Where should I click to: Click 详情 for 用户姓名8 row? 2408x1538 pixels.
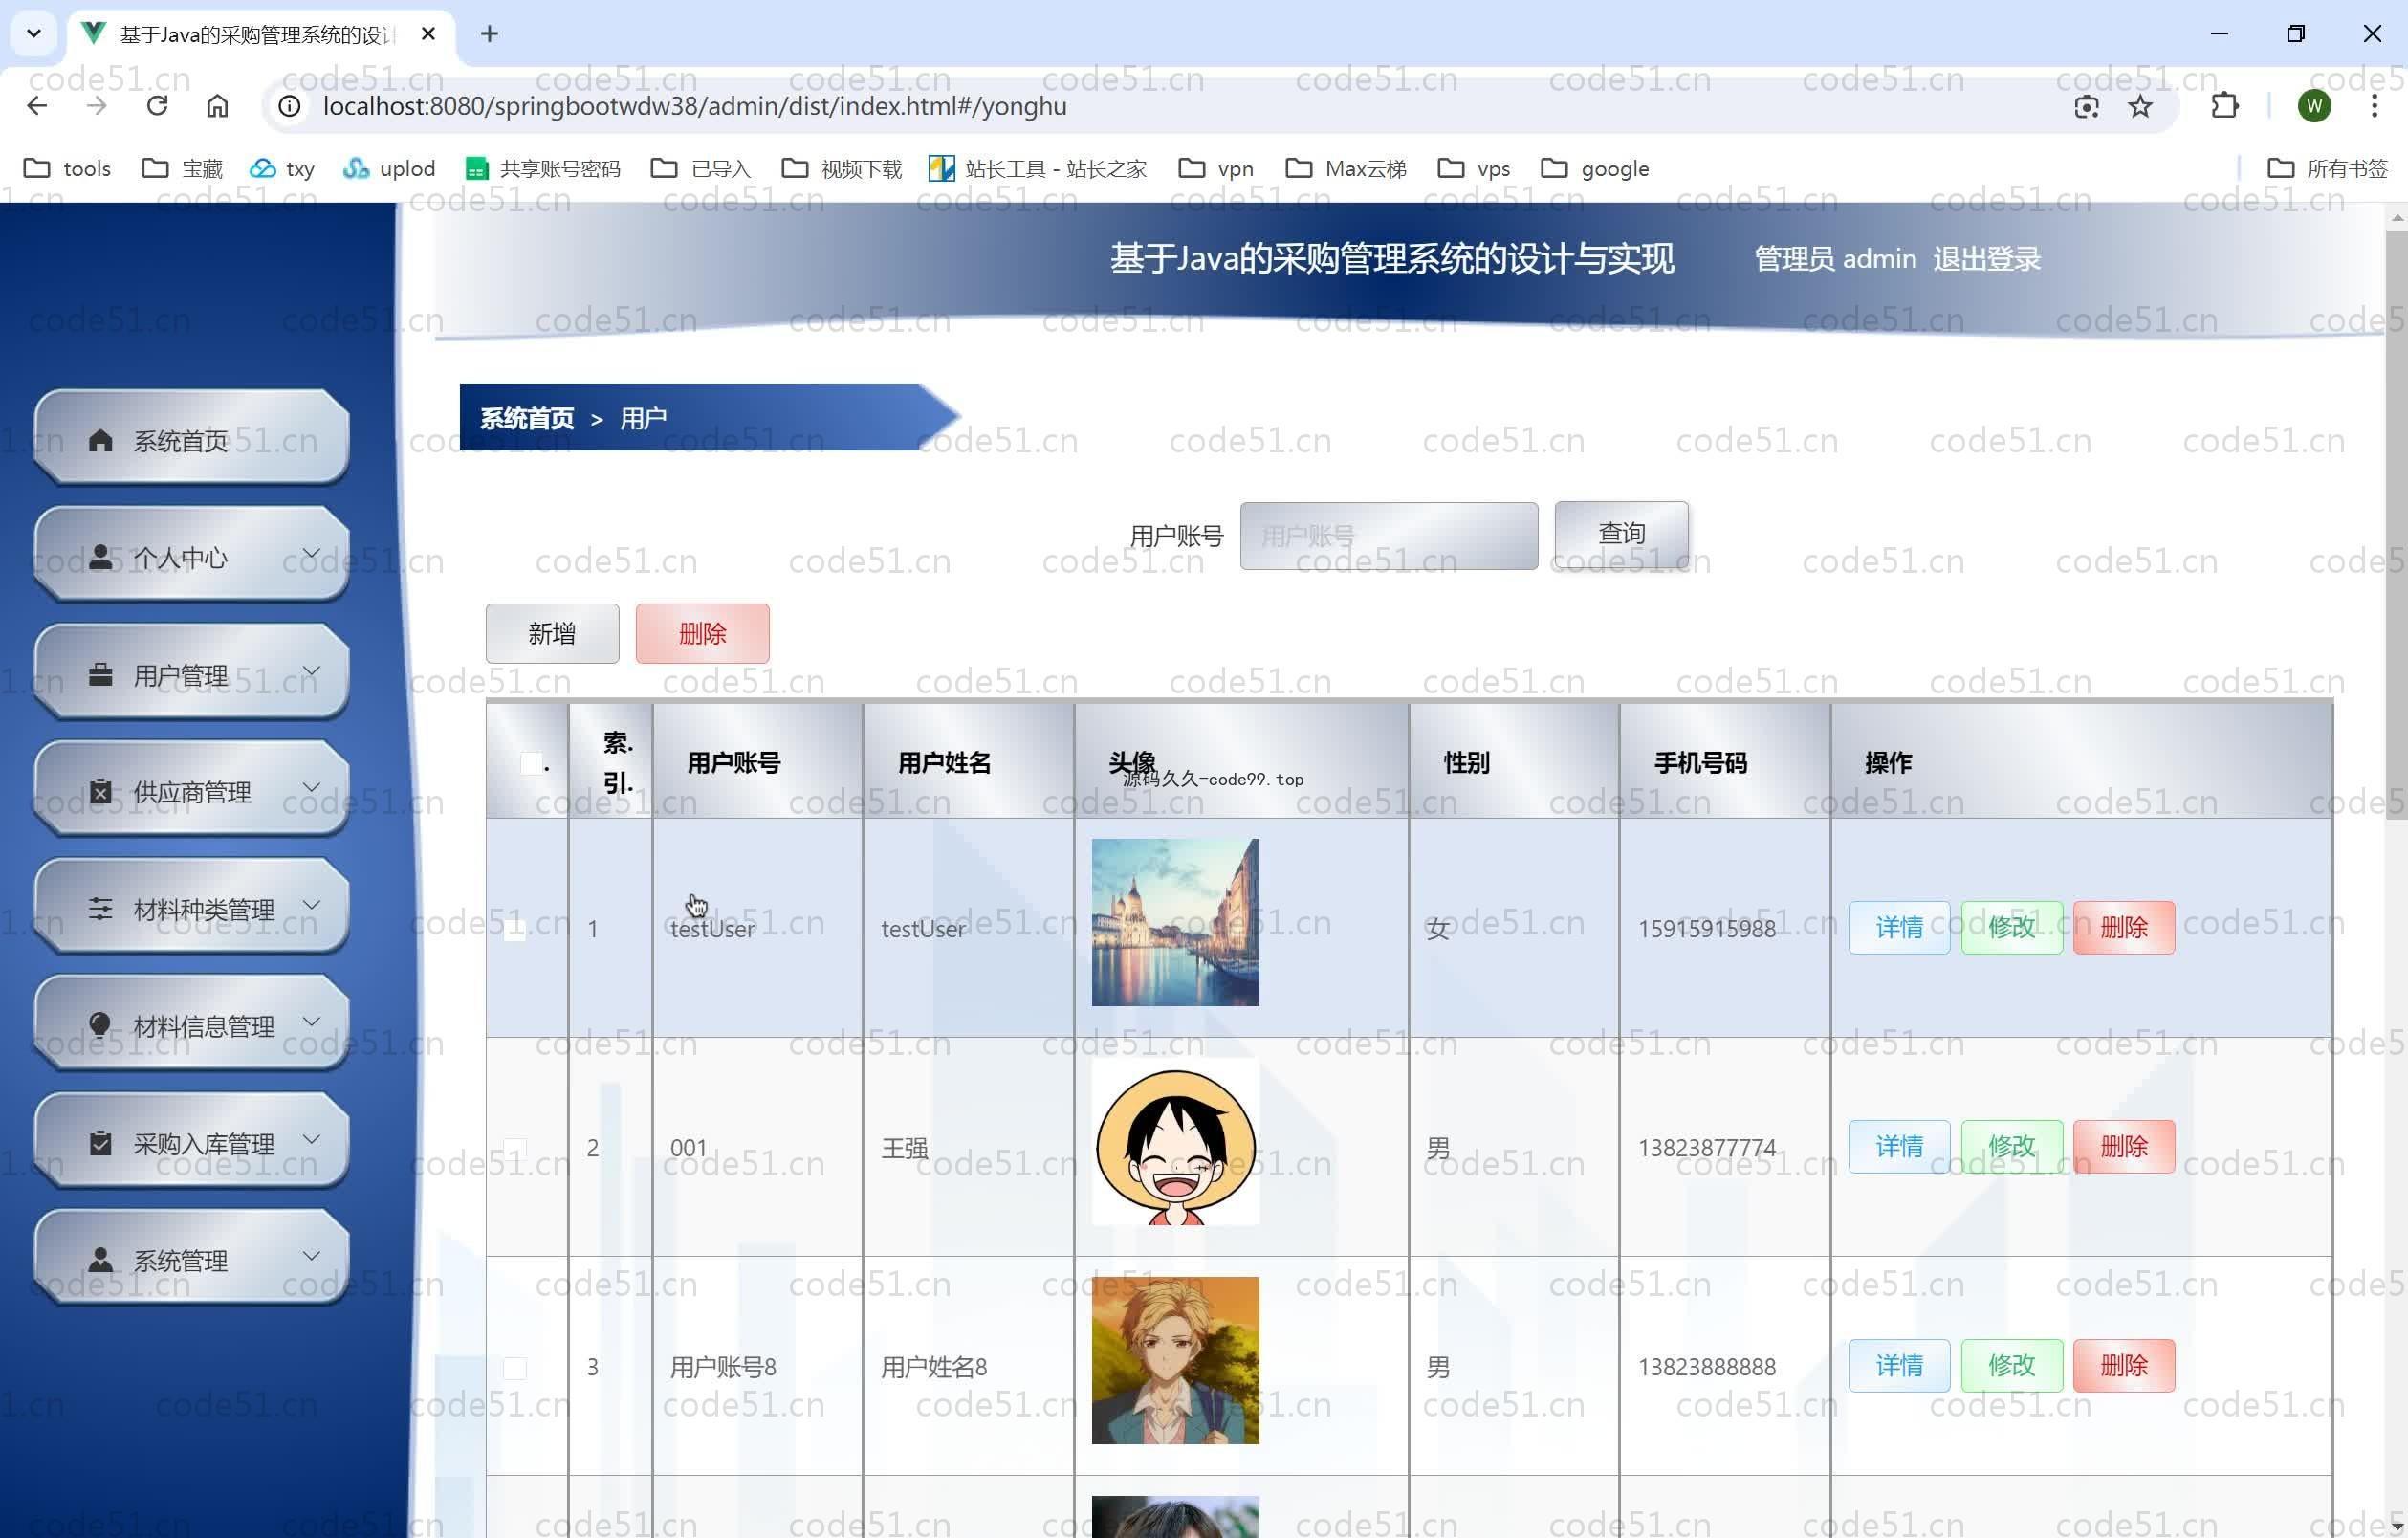coord(1899,1366)
